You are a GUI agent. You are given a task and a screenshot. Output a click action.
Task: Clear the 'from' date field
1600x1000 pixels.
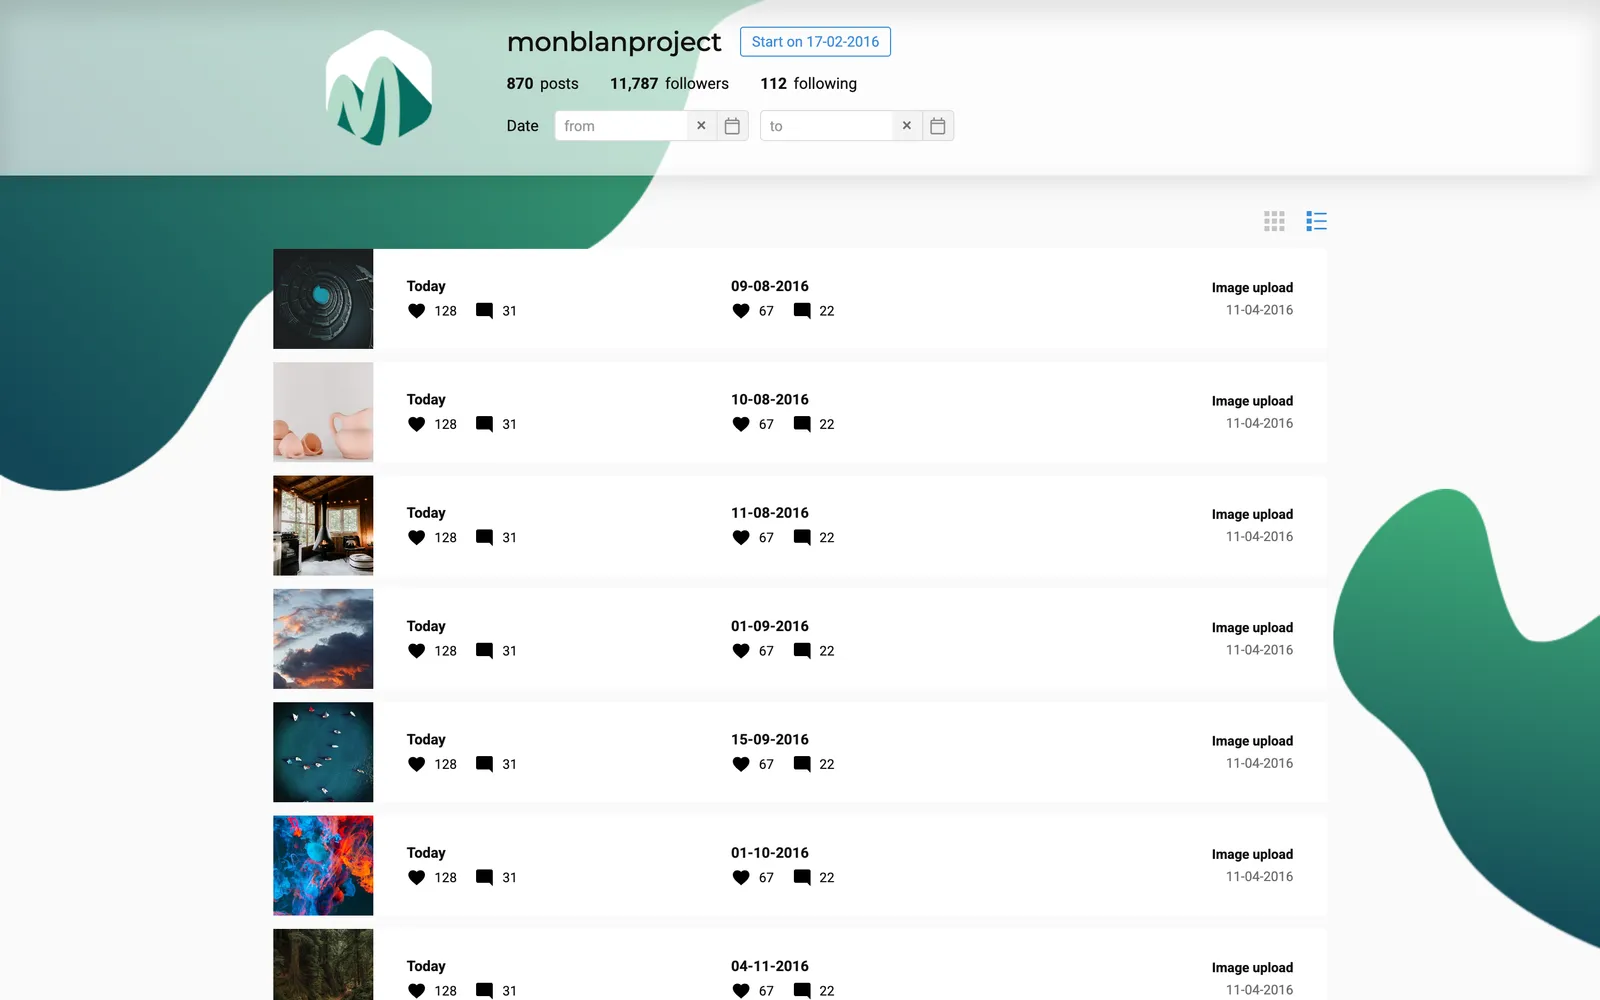[x=701, y=126]
